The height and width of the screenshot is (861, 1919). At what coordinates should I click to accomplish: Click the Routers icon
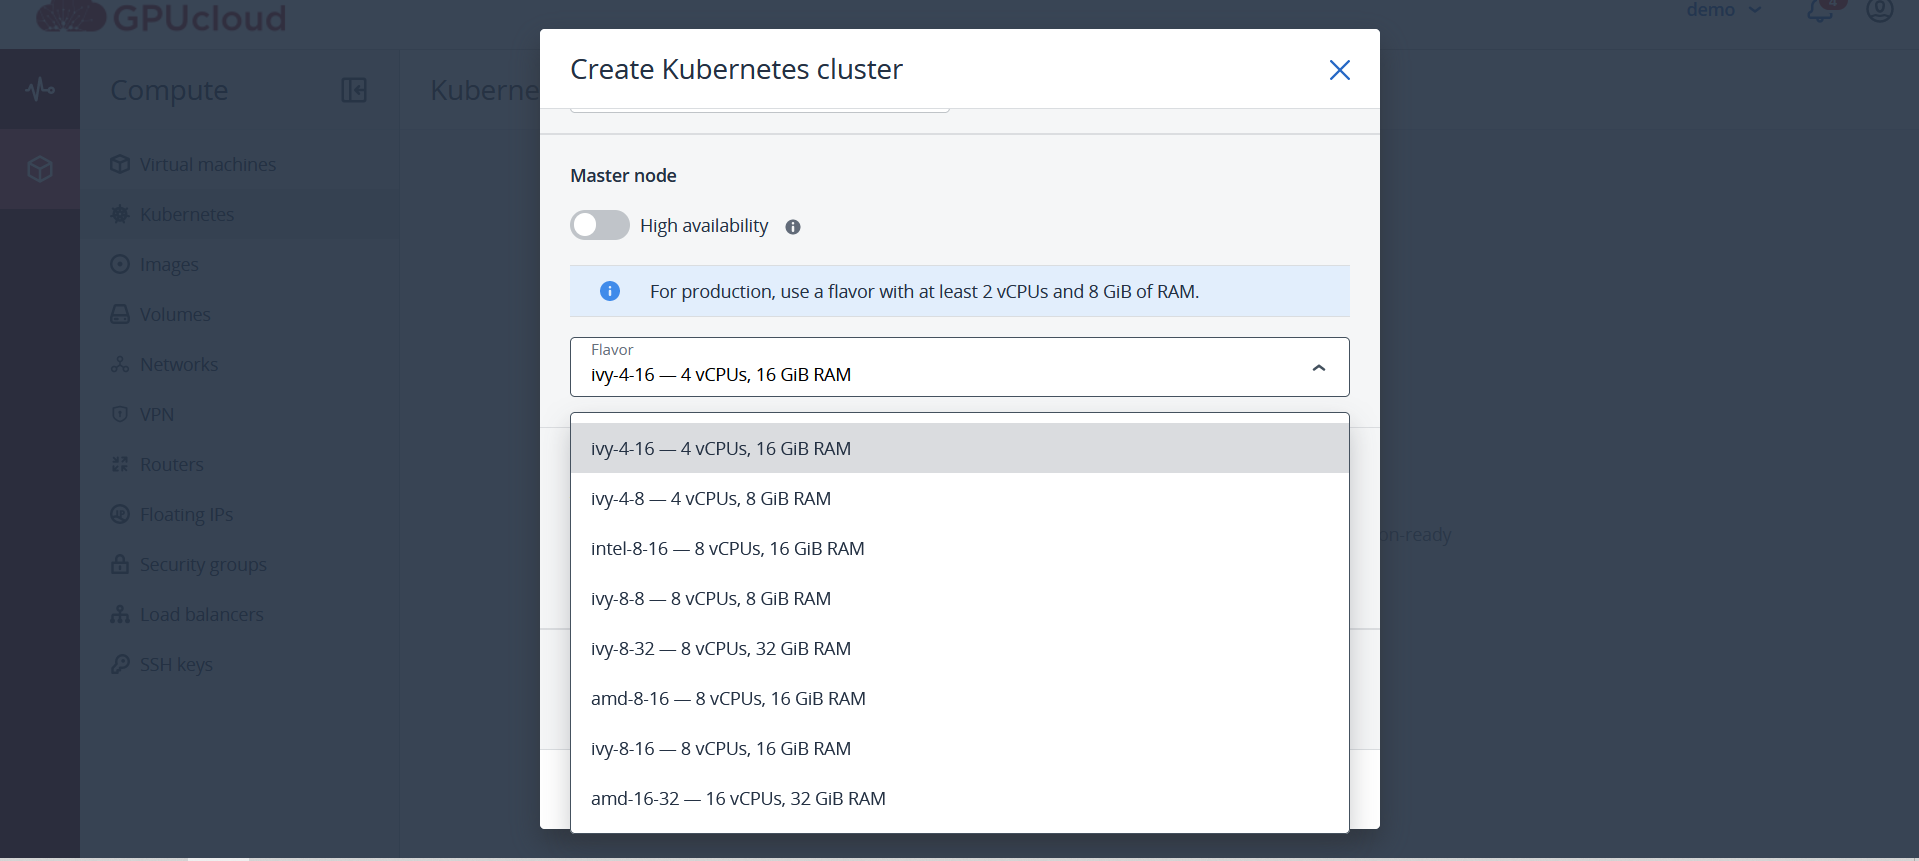(x=120, y=464)
